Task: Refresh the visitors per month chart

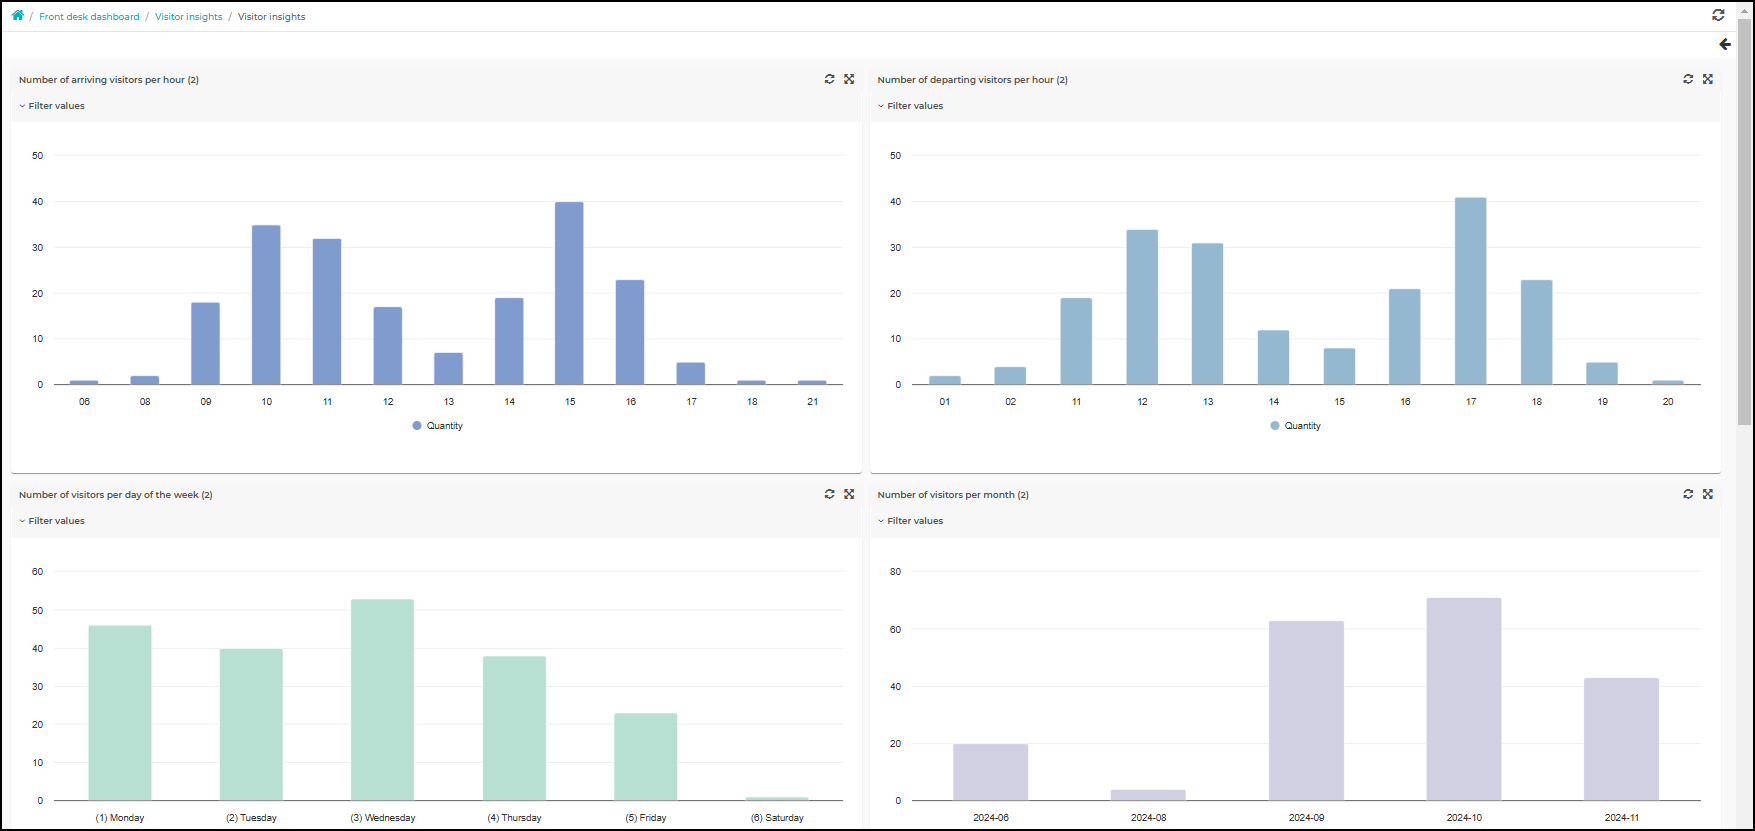Action: tap(1688, 494)
